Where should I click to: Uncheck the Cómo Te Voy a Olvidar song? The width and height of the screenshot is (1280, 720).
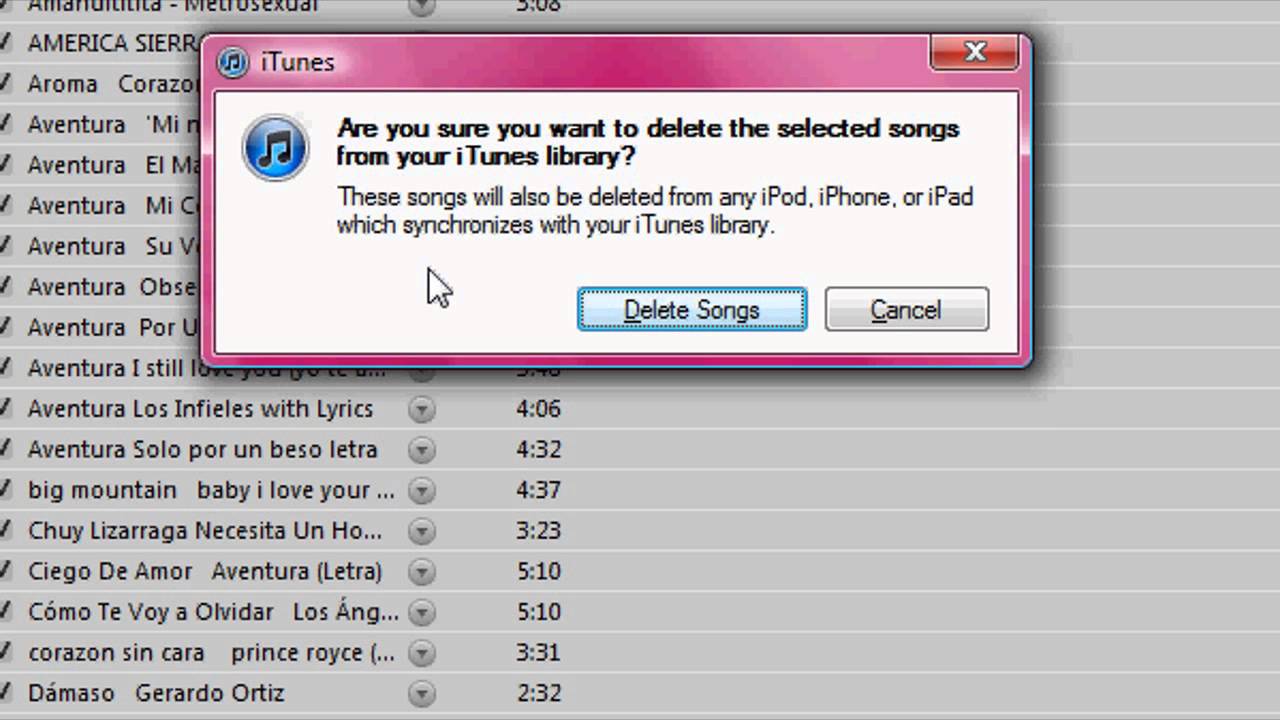(x=5, y=611)
